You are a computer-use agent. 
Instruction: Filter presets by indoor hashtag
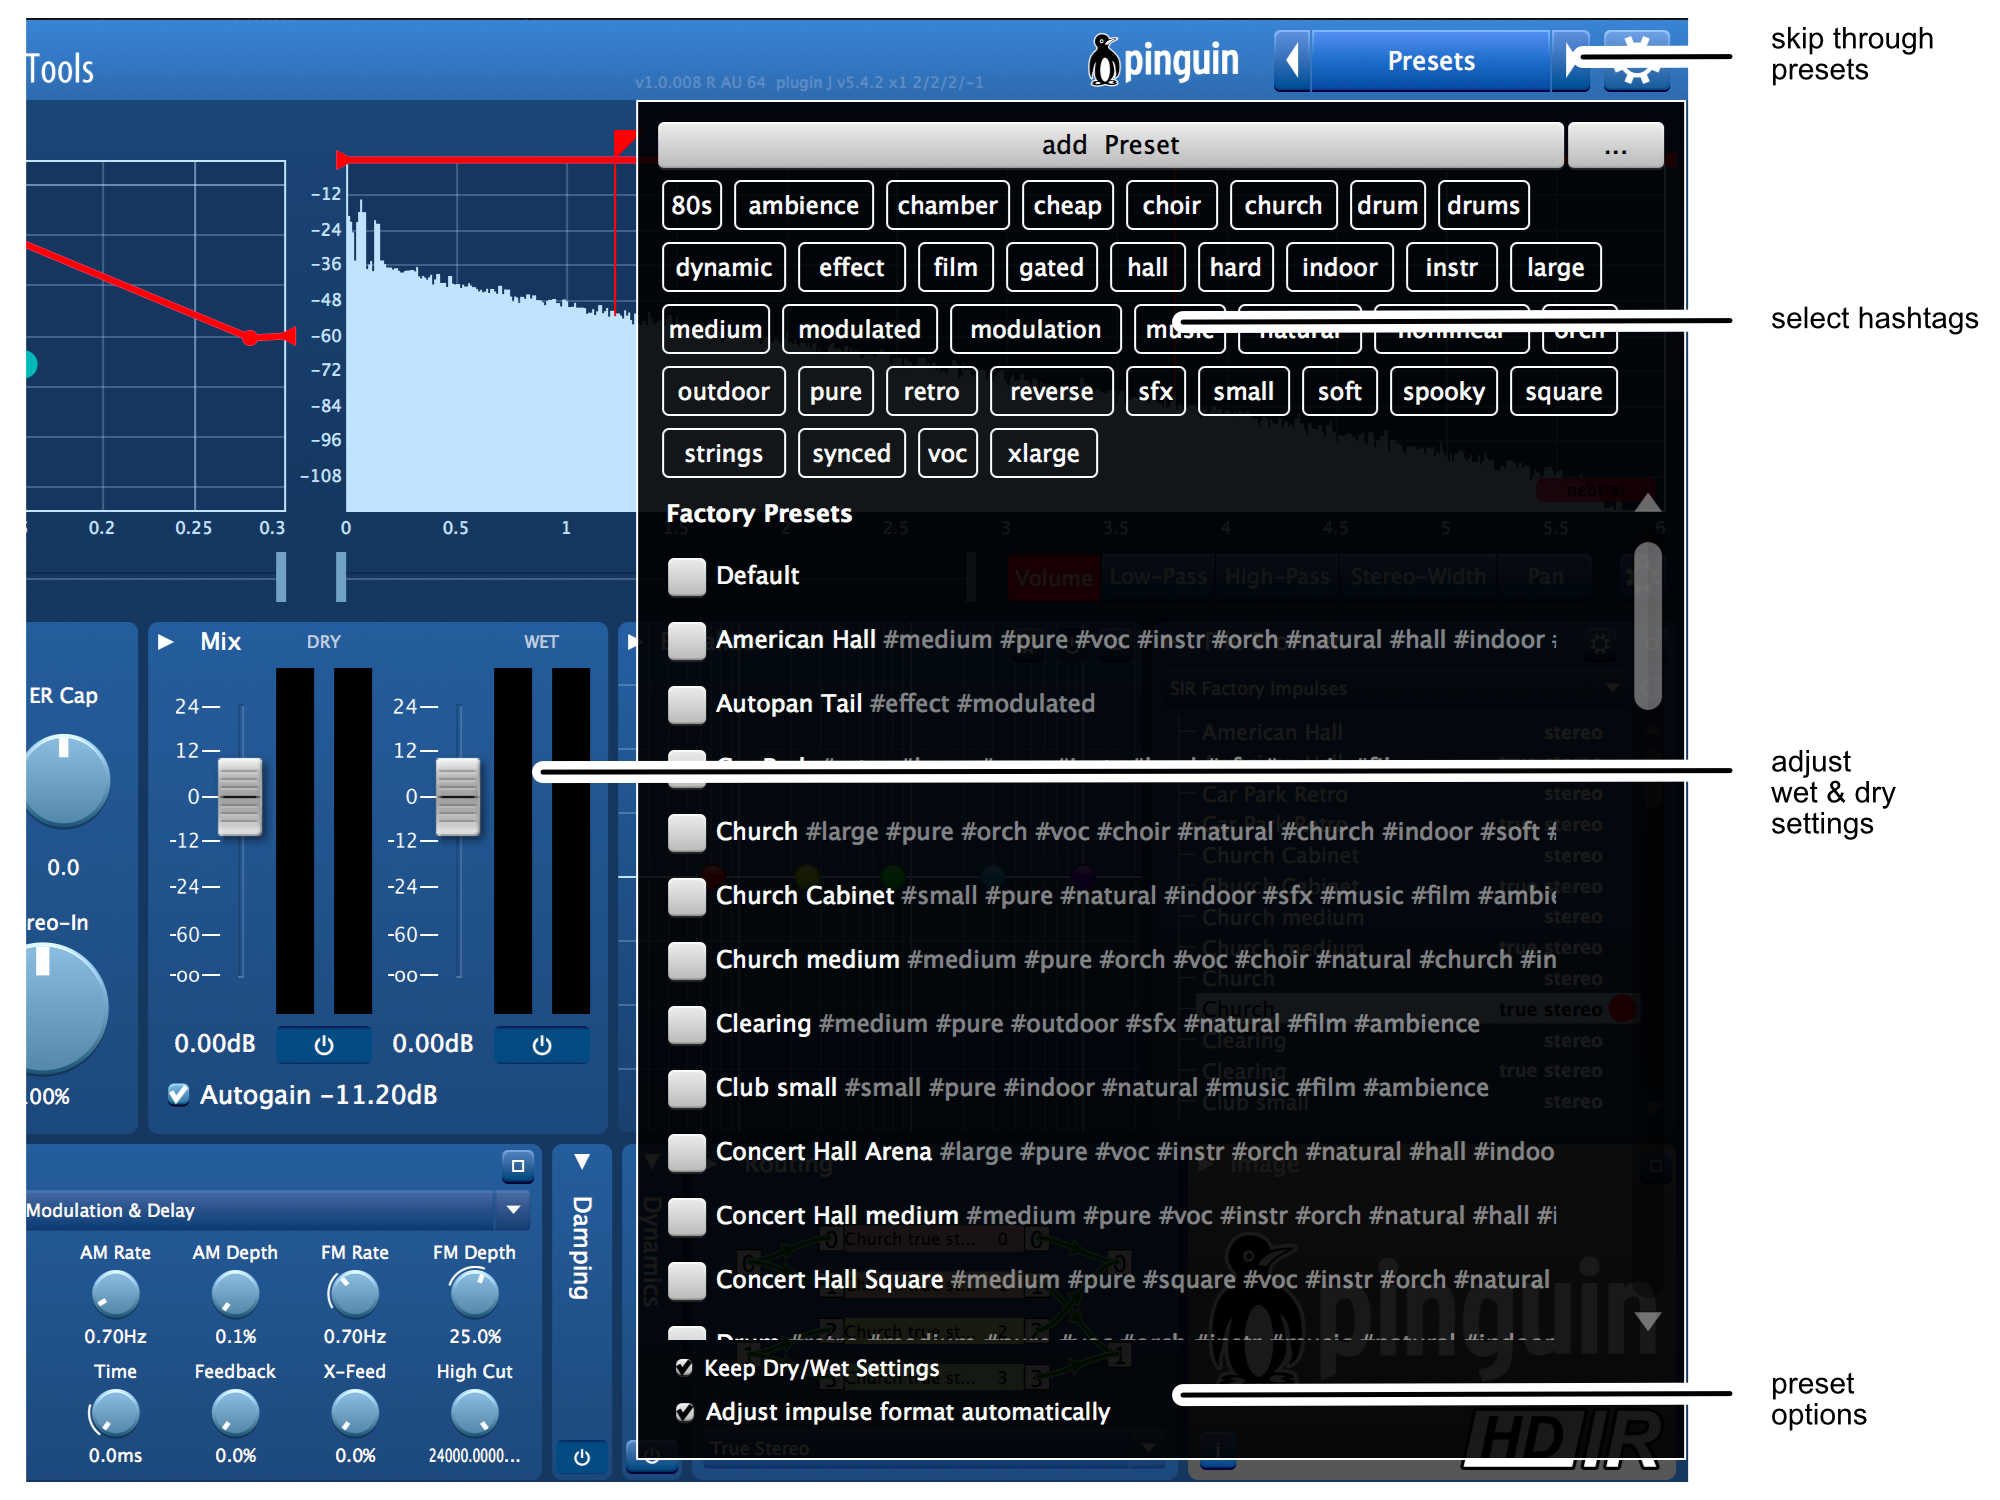tap(1339, 268)
